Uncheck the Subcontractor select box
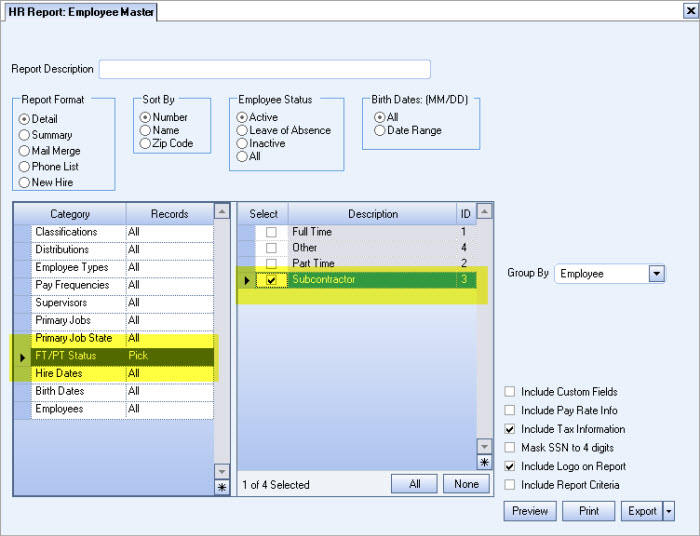 point(271,280)
